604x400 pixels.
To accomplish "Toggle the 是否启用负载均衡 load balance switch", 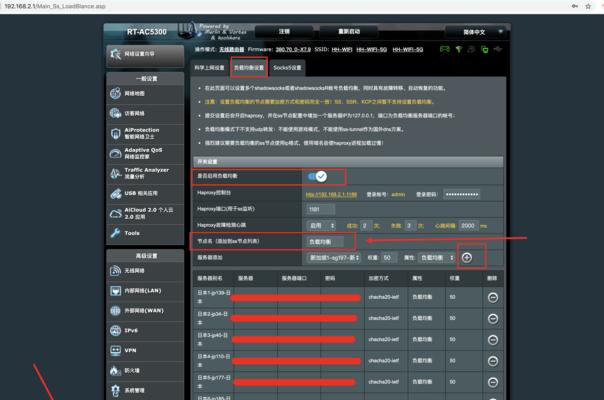I will 317,176.
